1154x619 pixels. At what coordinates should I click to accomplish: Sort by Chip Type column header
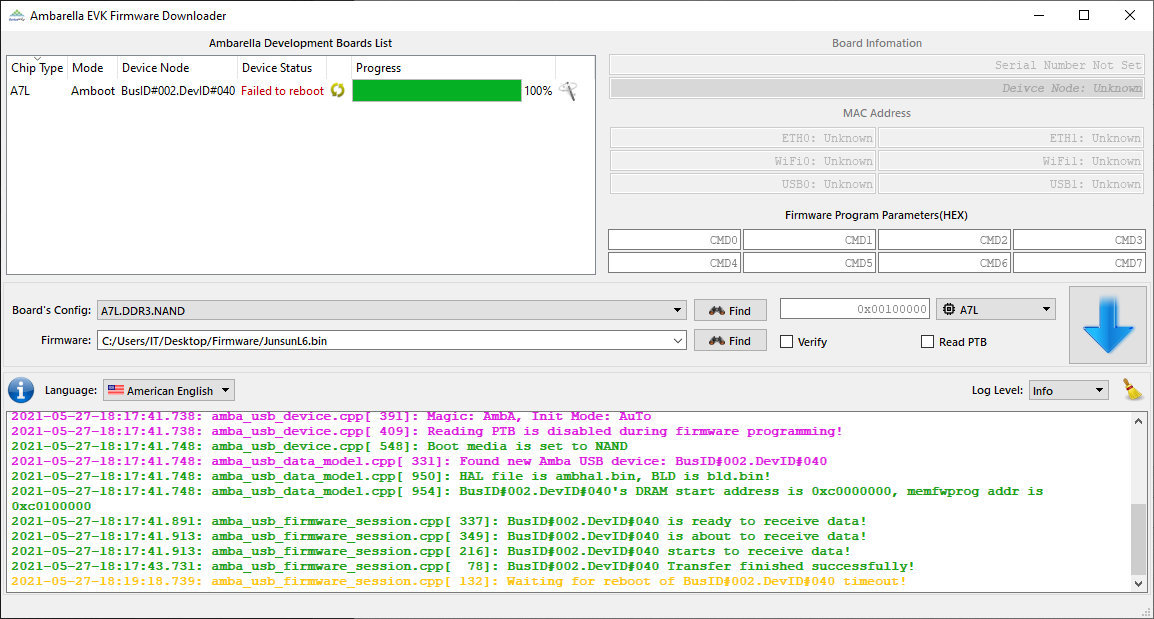coord(37,68)
